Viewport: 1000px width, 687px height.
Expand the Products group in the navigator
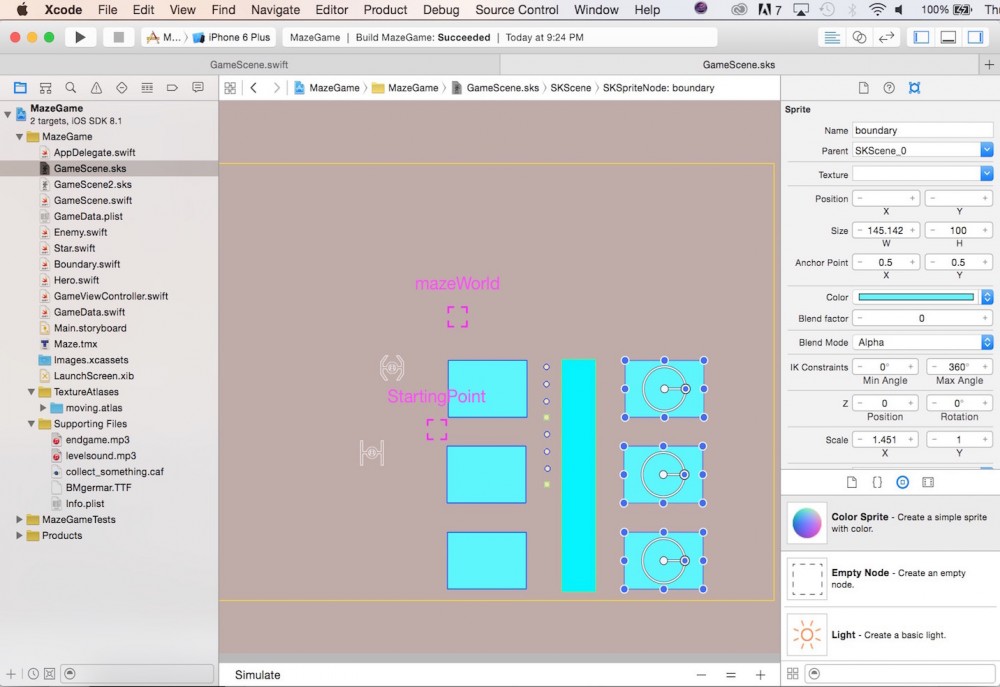[x=18, y=535]
